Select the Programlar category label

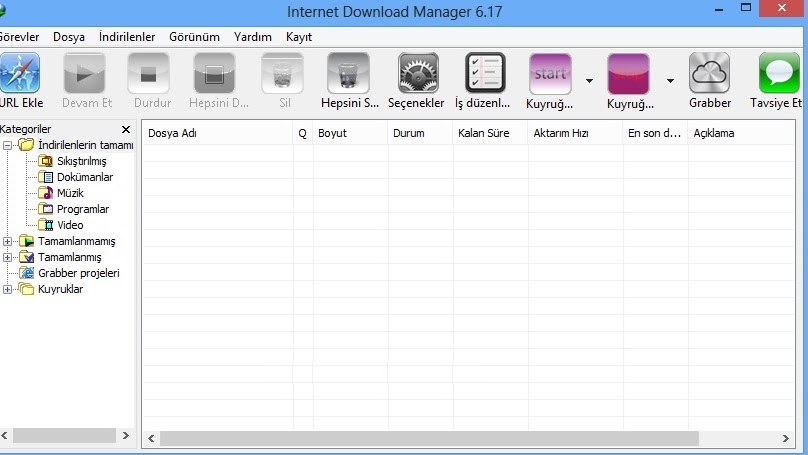pos(83,209)
